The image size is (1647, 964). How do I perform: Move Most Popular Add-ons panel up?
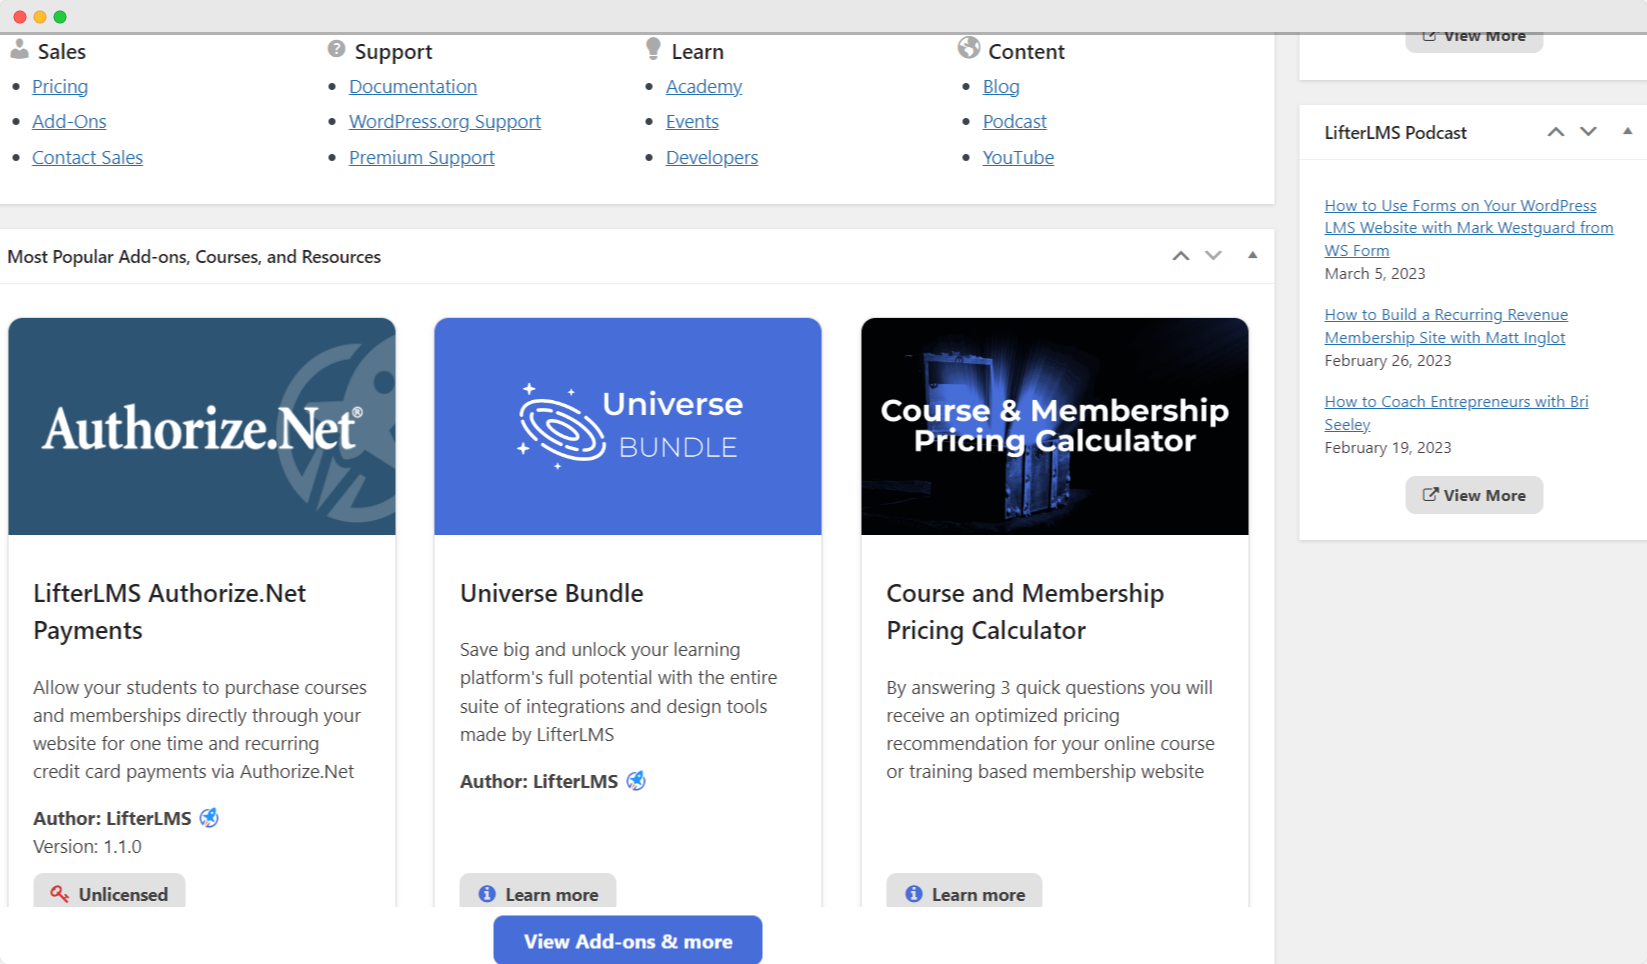[1181, 256]
